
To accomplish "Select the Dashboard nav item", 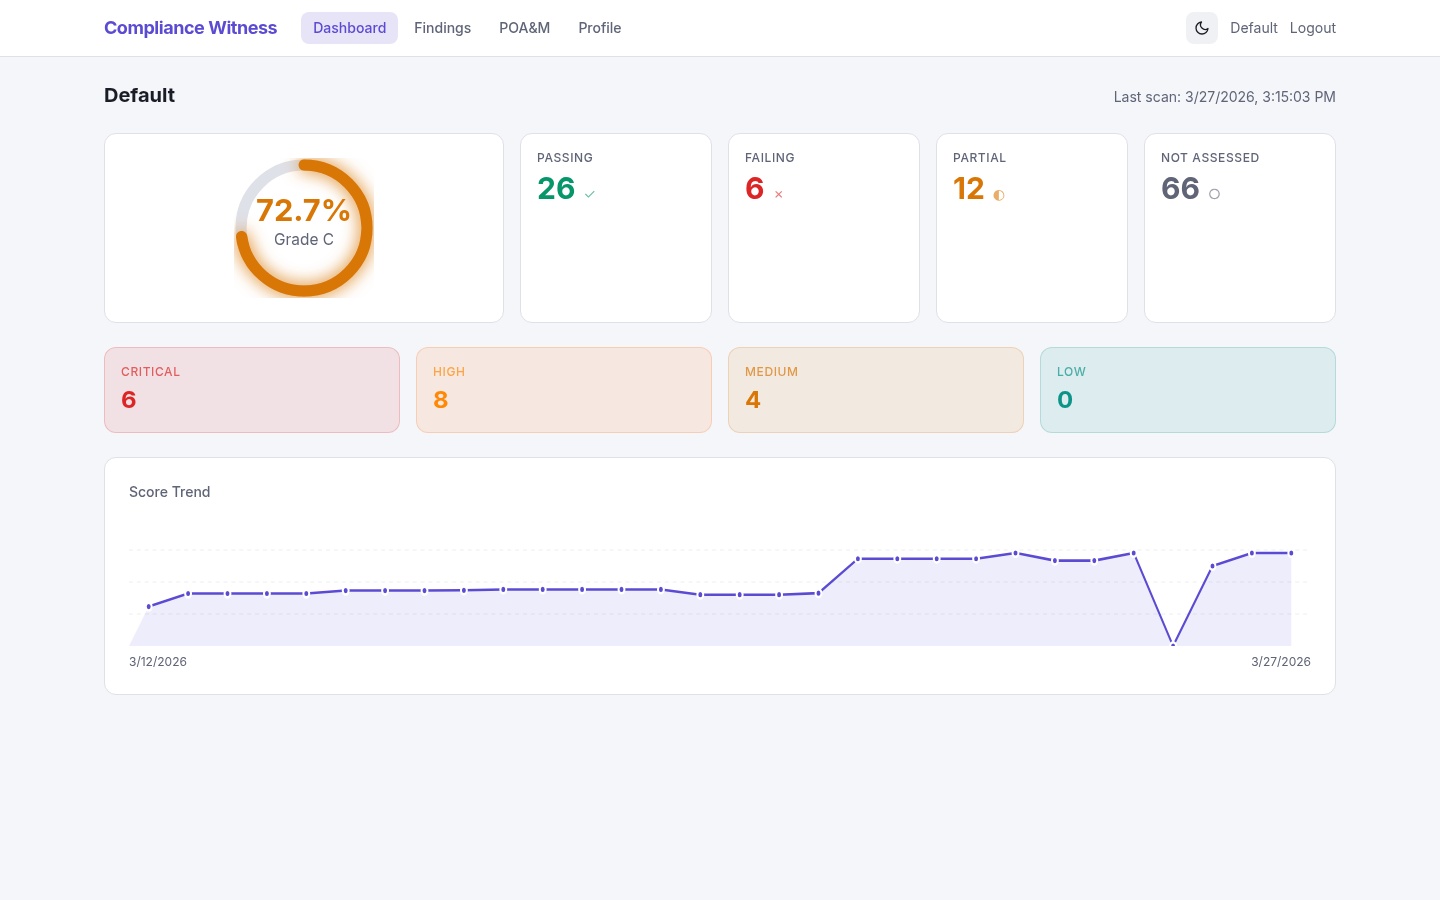I will 349,28.
